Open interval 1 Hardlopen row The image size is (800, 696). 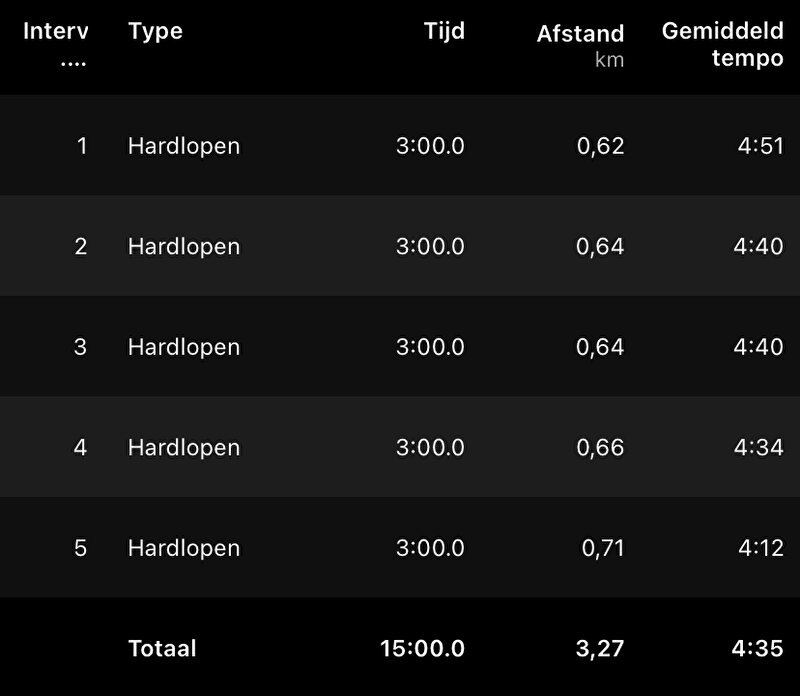pyautogui.click(x=400, y=145)
